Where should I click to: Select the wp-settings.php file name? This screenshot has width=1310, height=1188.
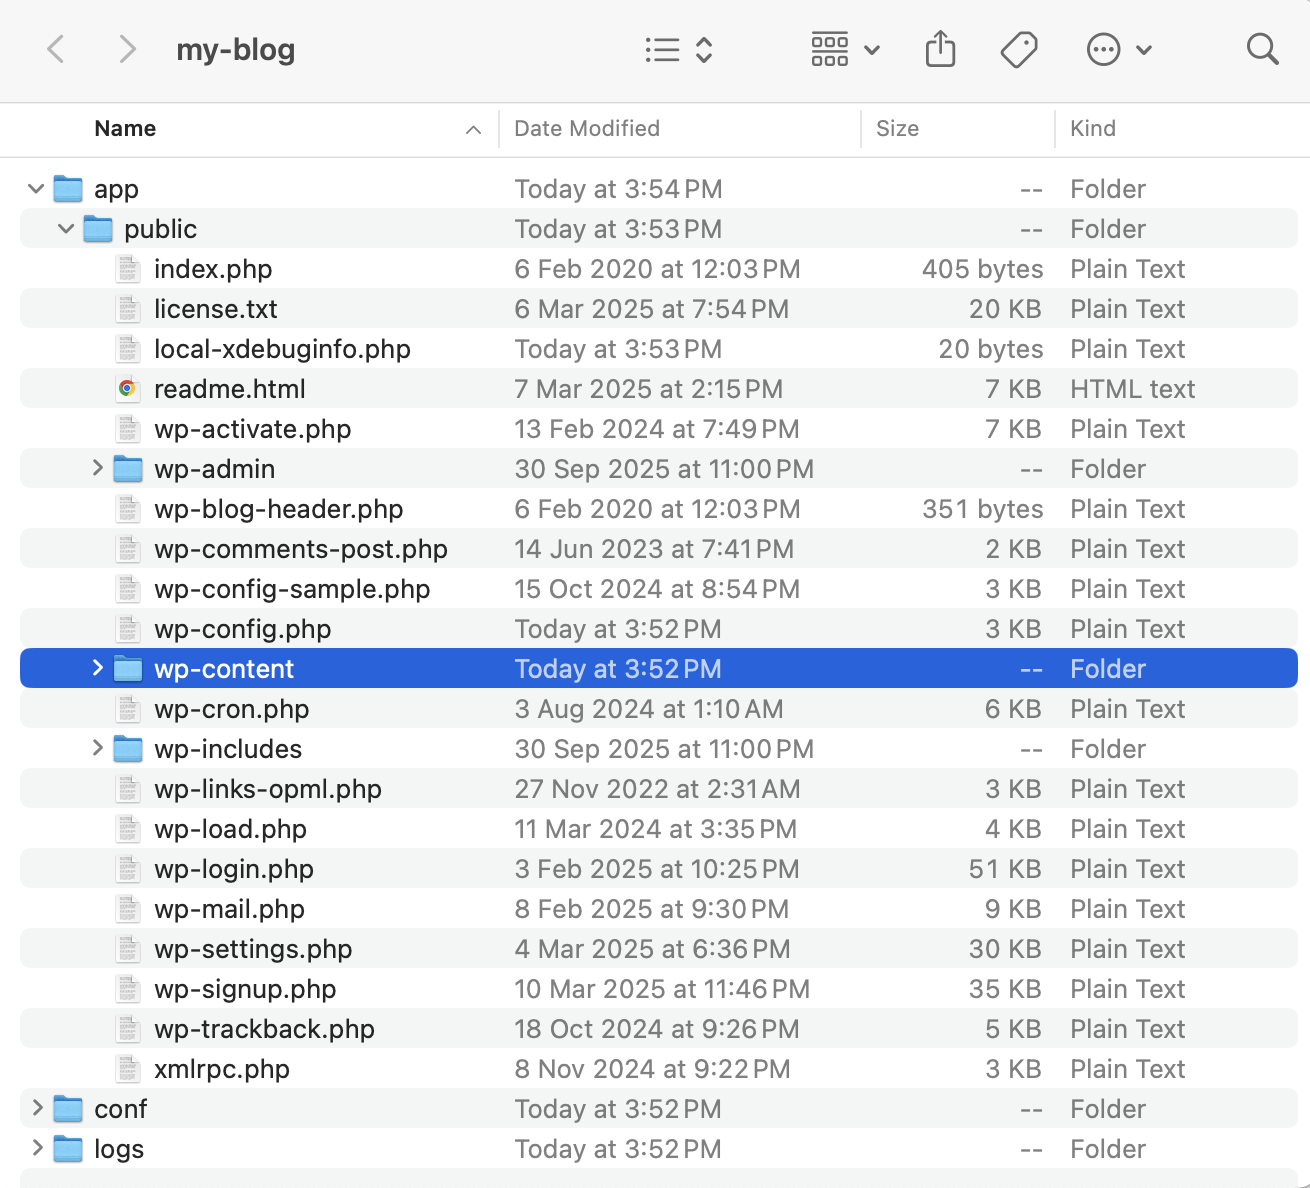253,949
